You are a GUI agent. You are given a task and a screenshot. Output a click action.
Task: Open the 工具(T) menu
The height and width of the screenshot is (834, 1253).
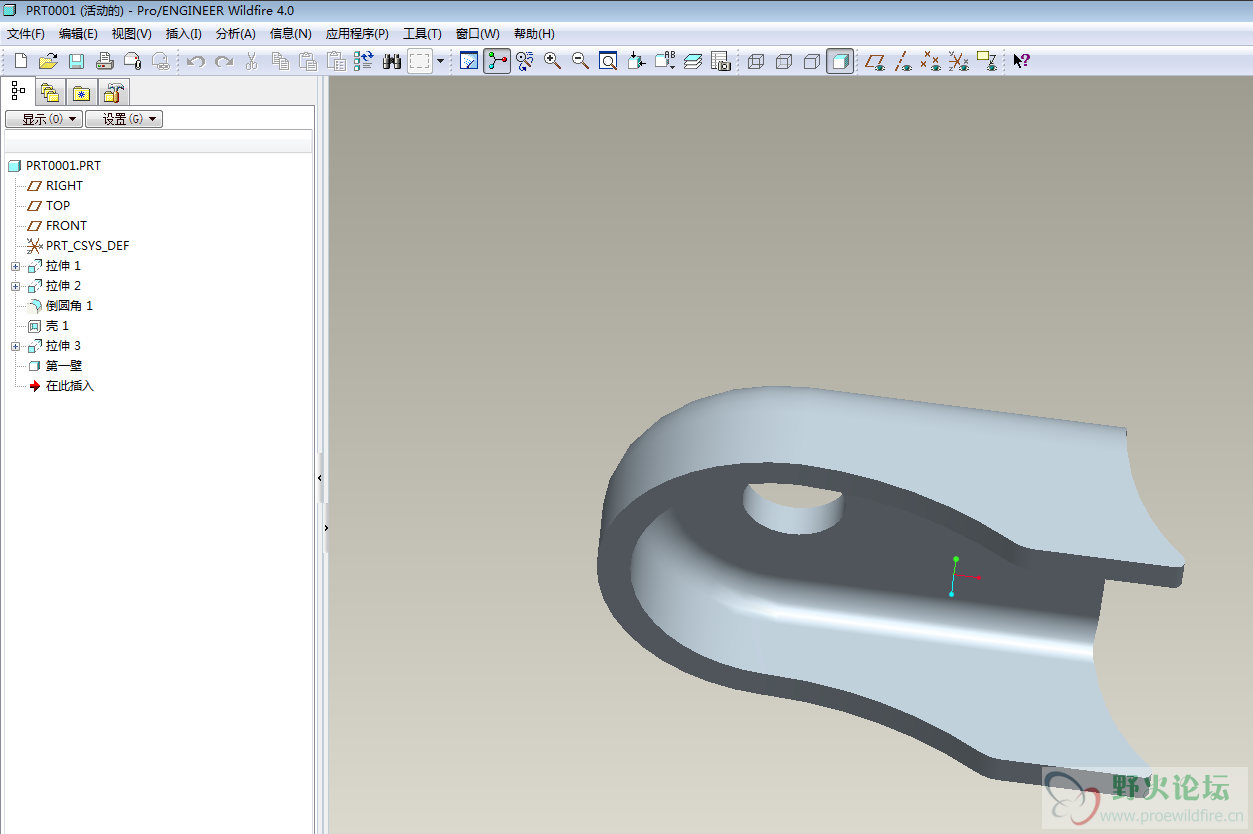coord(422,34)
